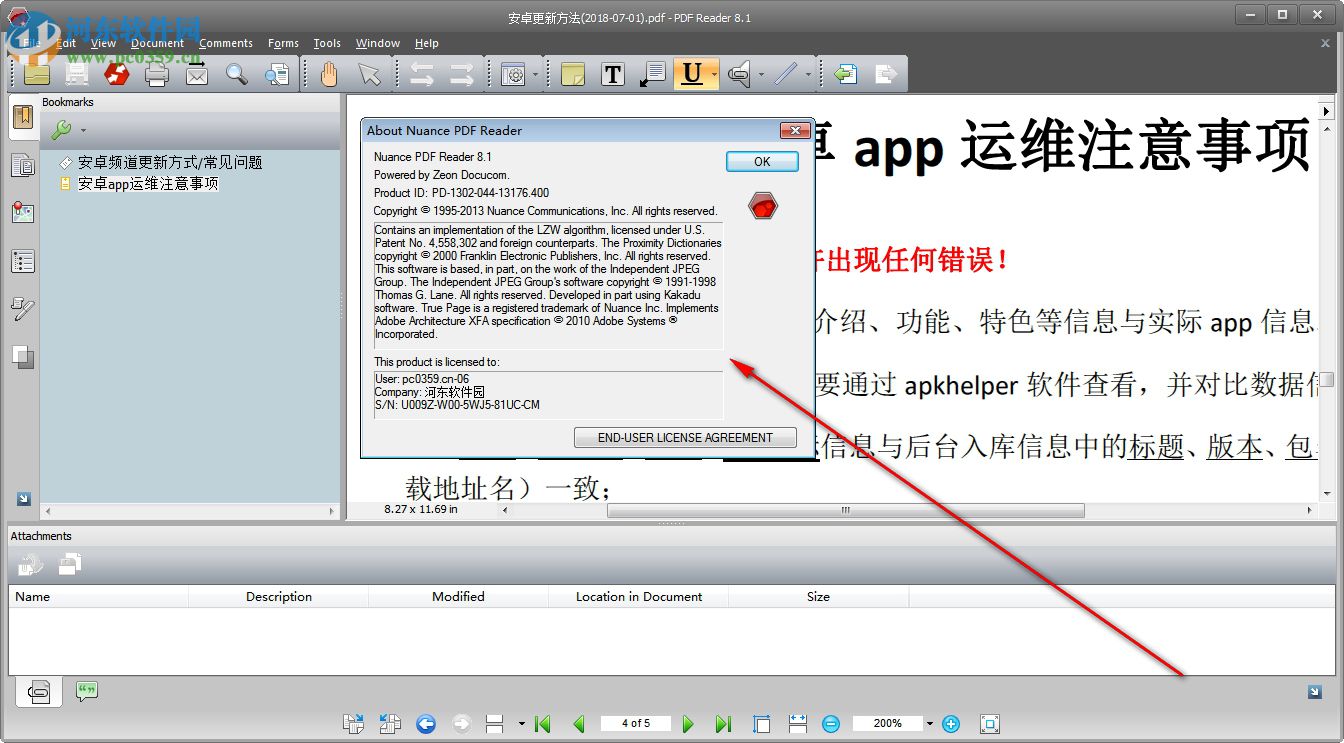The width and height of the screenshot is (1344, 743).
Task: Click the Bookmarks options wrench icon
Action: click(x=61, y=130)
